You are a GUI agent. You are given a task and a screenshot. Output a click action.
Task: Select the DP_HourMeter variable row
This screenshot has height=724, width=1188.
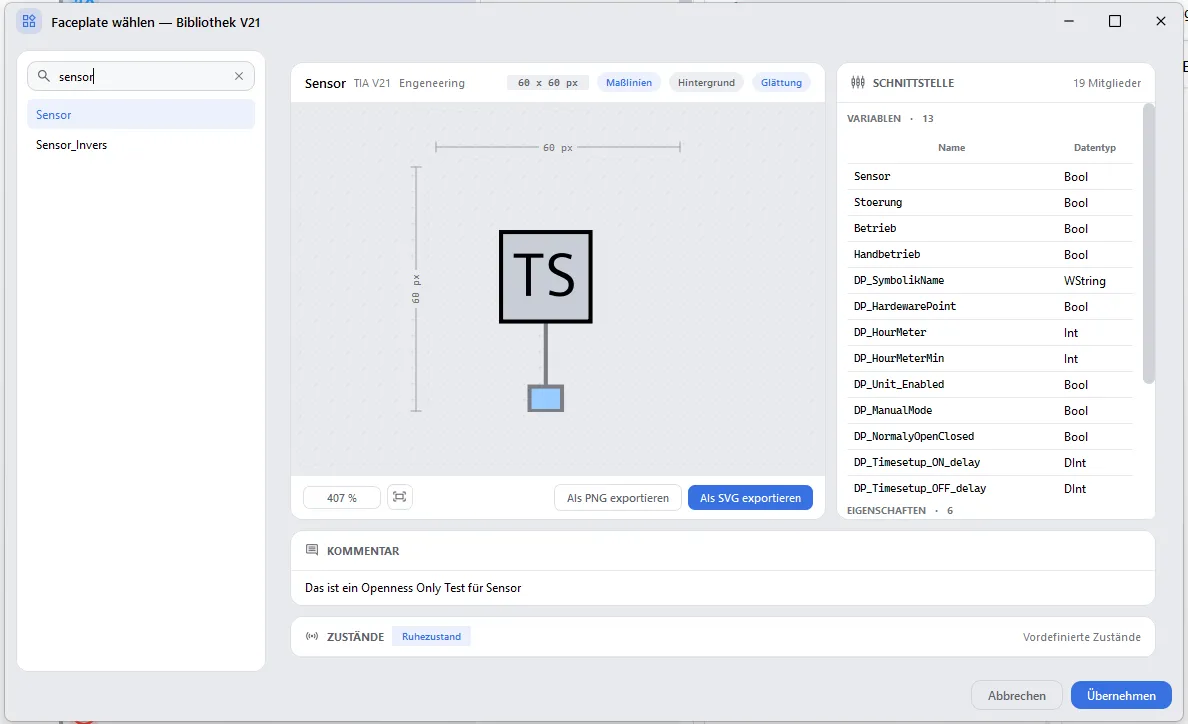(x=989, y=332)
